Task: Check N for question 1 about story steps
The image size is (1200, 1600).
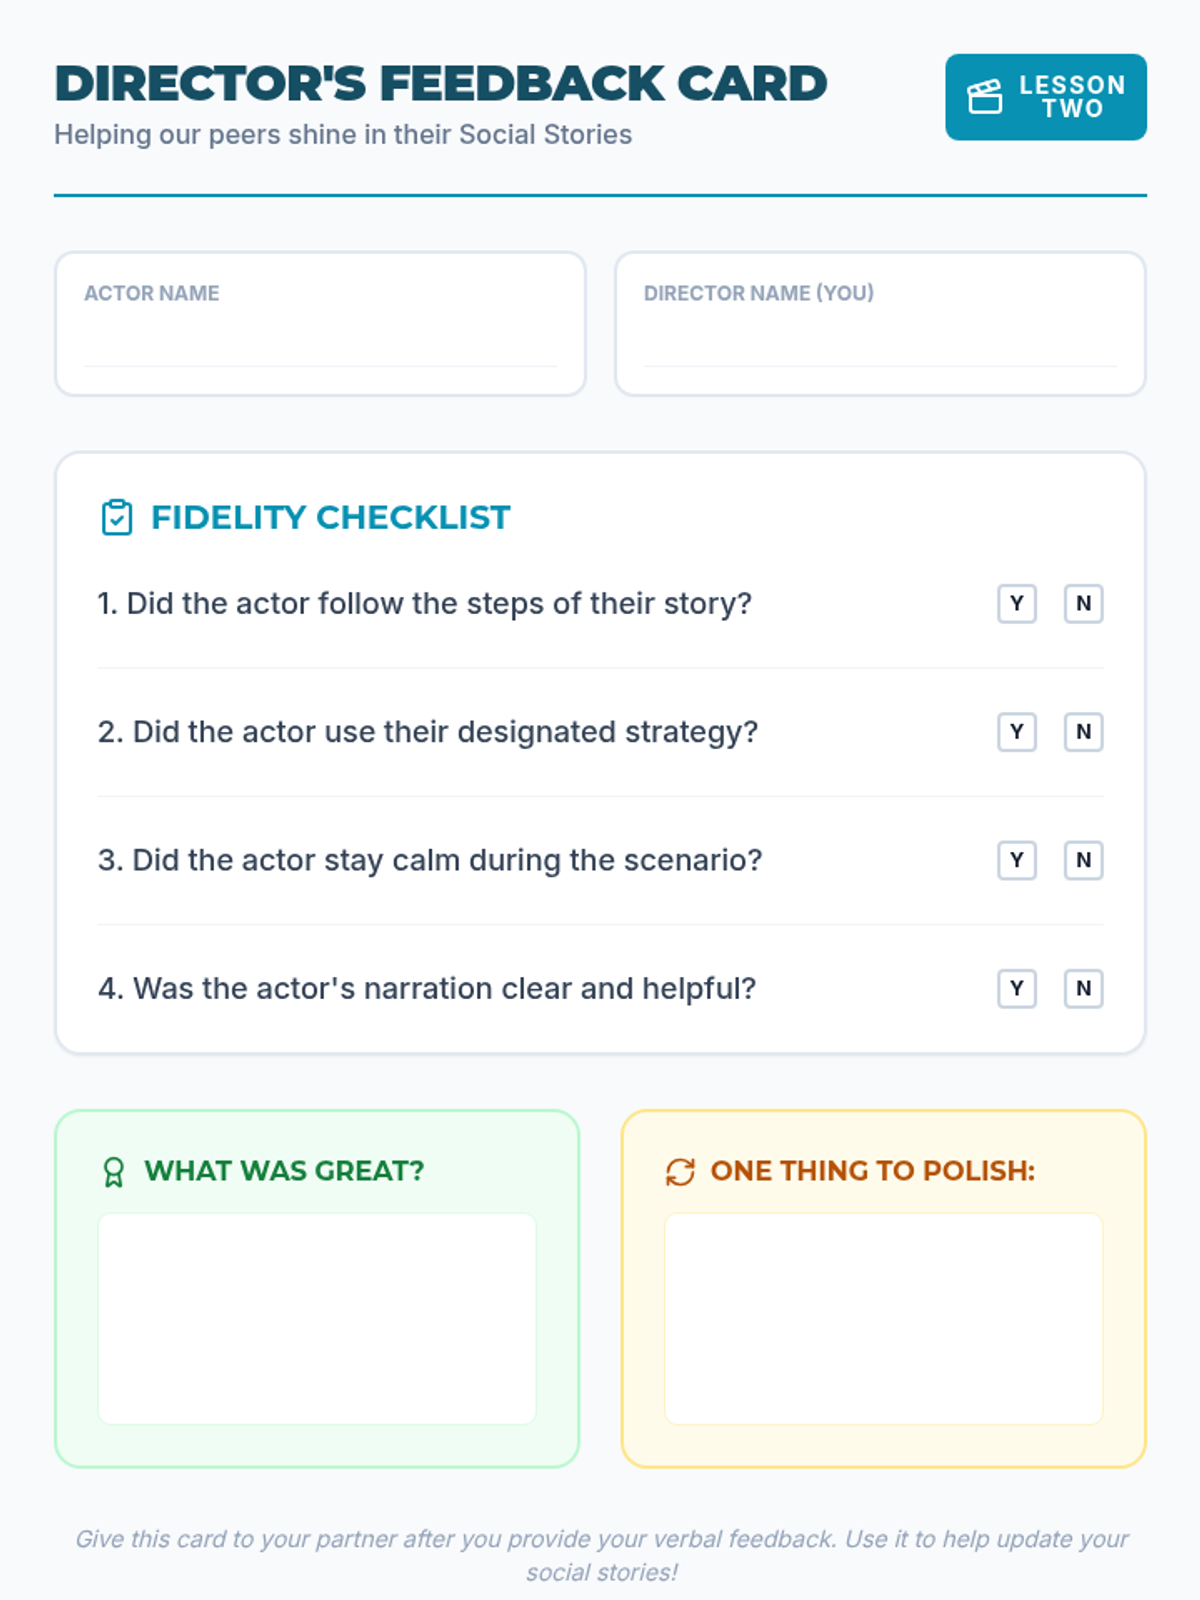Action: pyautogui.click(x=1083, y=604)
